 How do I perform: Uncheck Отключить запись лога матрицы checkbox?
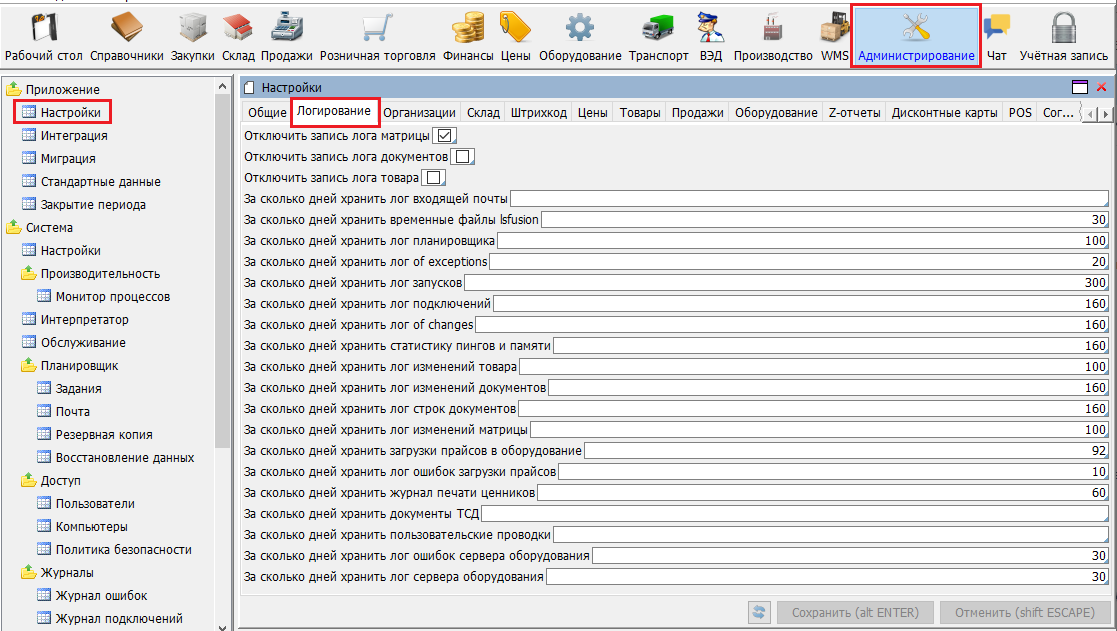(445, 135)
